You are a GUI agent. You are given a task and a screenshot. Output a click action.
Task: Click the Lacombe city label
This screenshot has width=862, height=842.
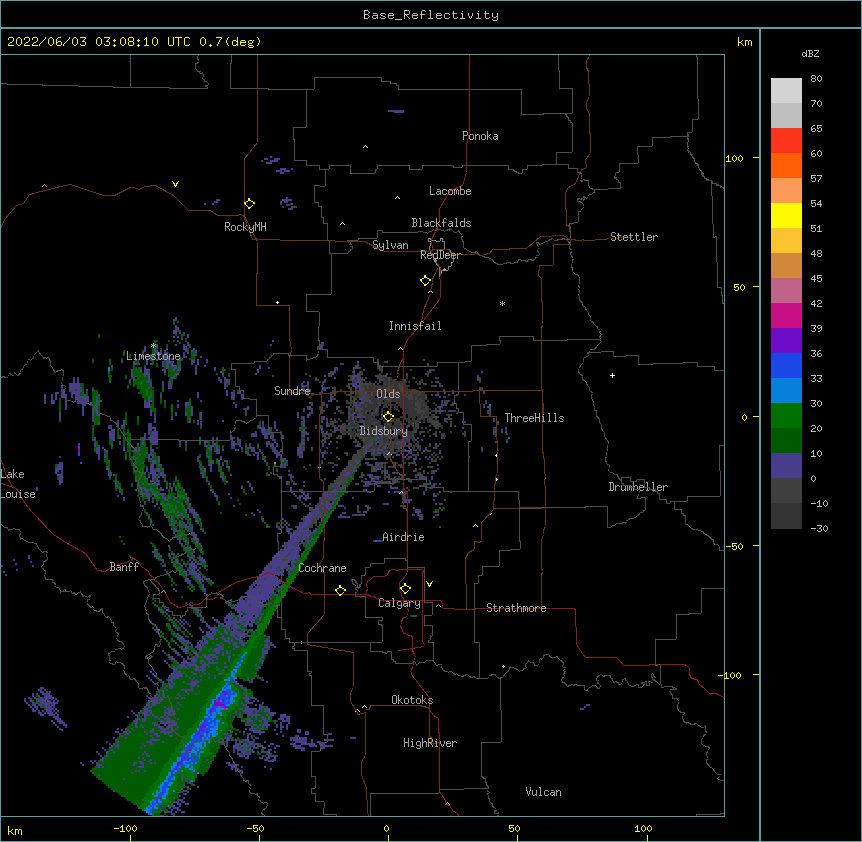pos(450,191)
